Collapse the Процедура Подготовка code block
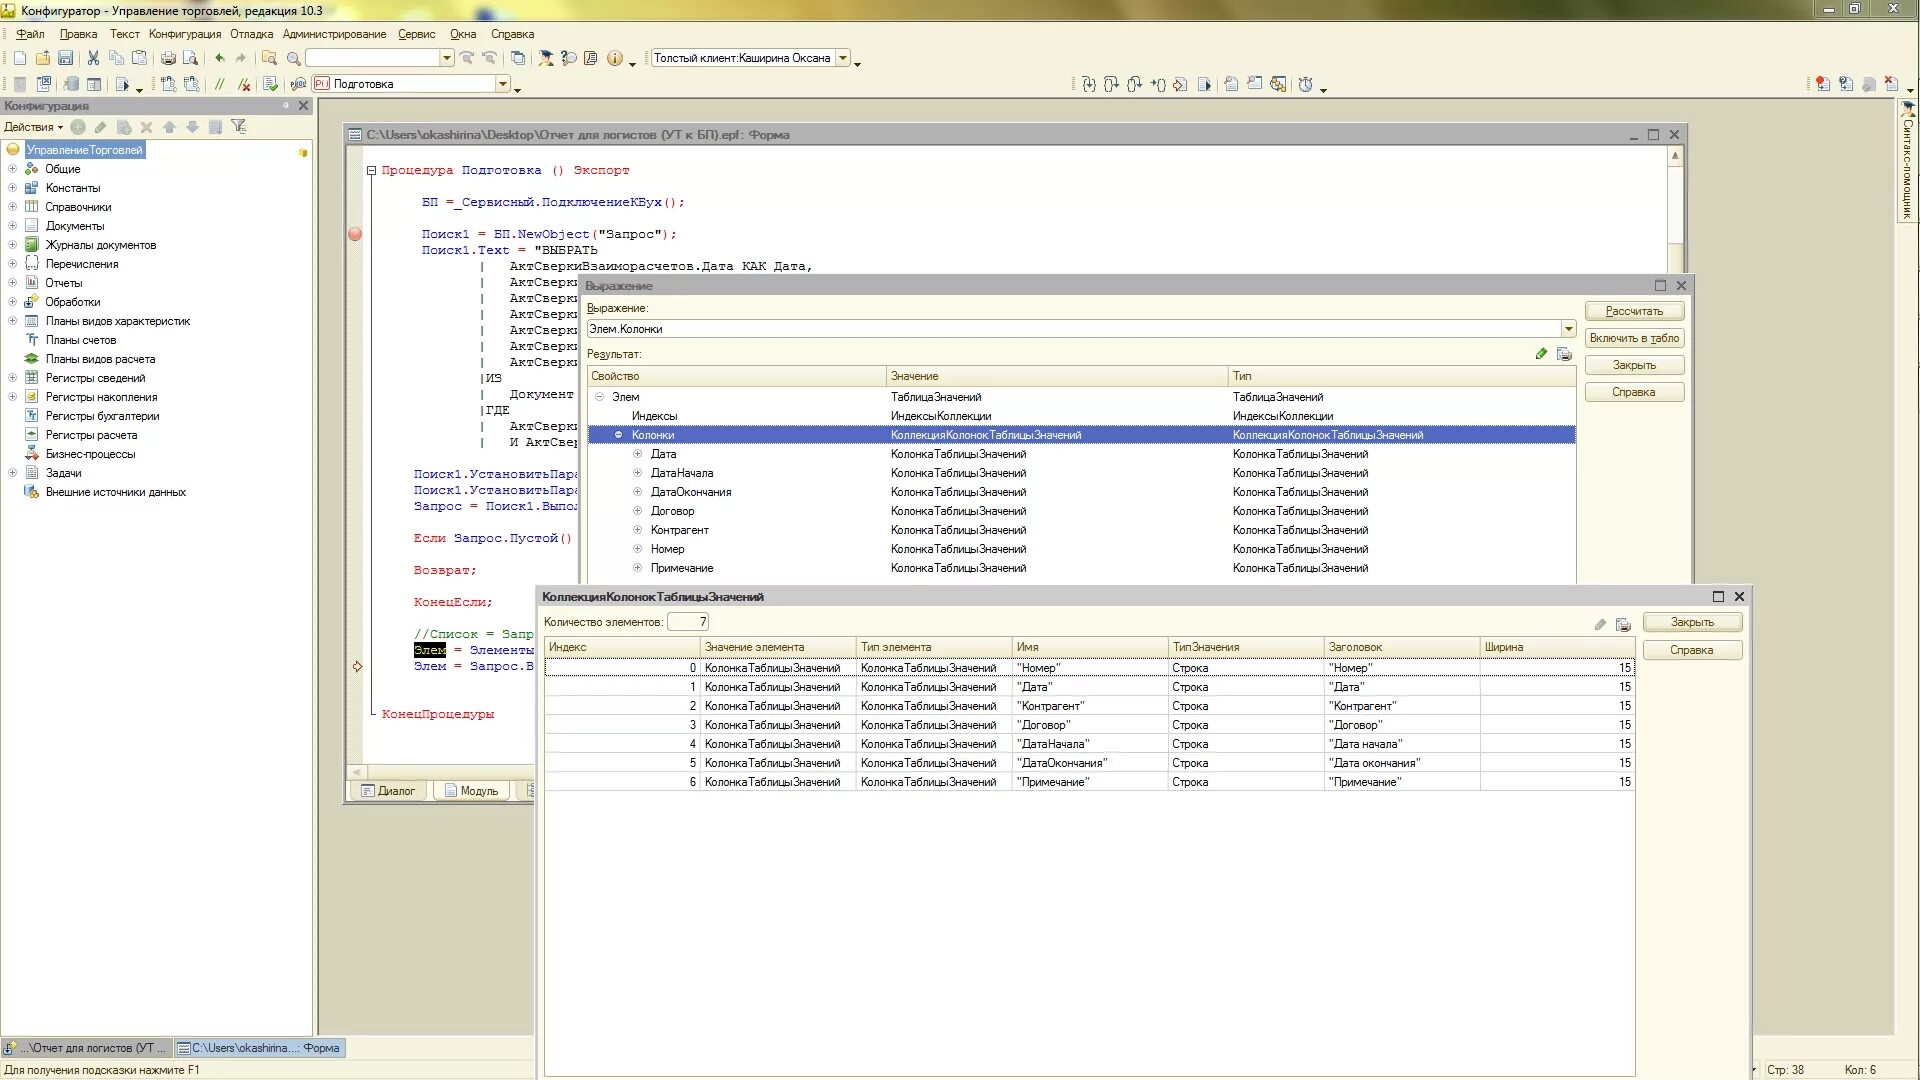The width and height of the screenshot is (1920, 1080). [371, 171]
